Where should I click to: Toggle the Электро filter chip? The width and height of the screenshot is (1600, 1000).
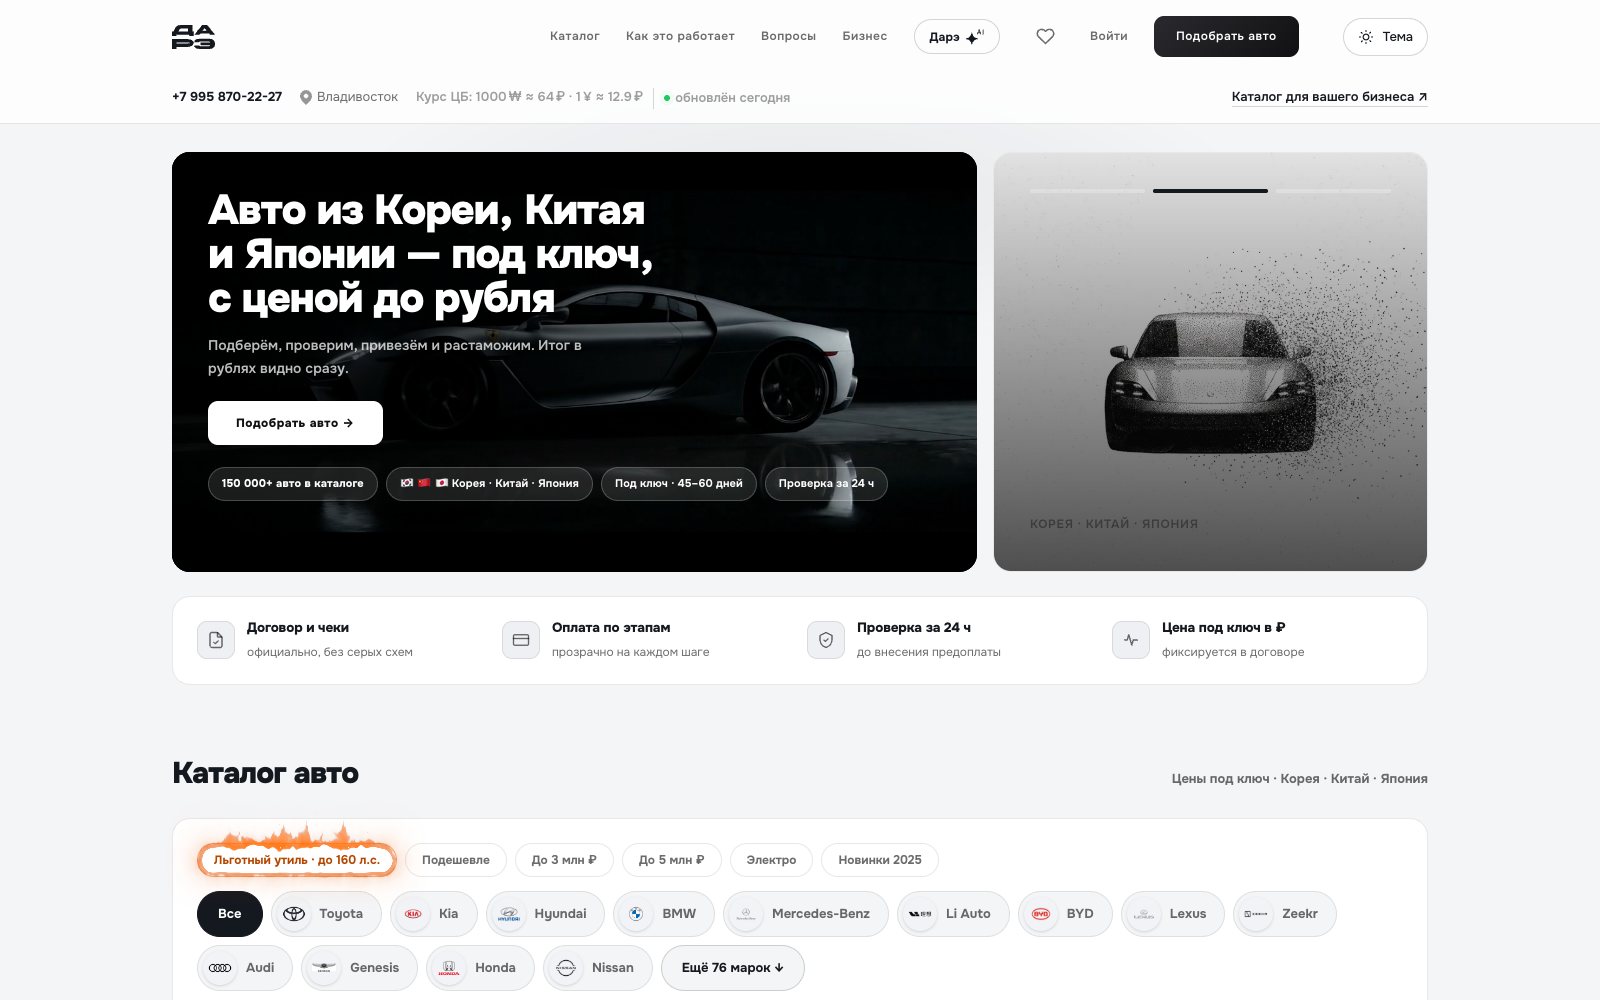(772, 860)
